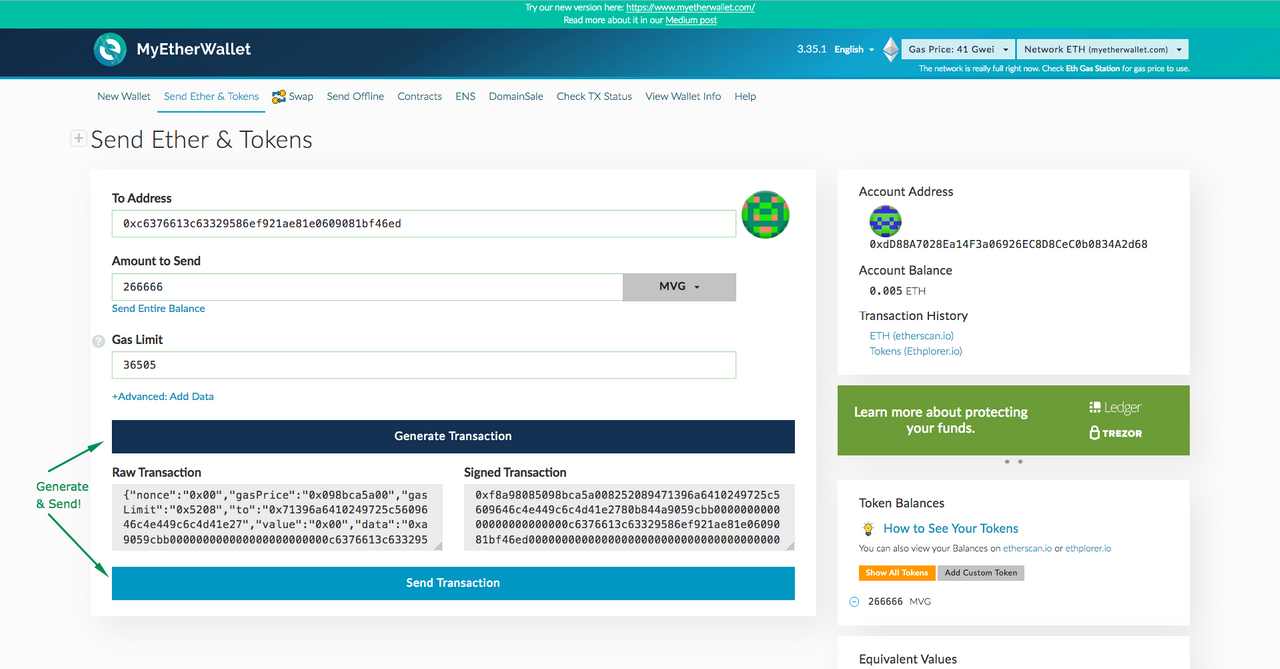Open the Help tab
This screenshot has width=1280, height=669.
[x=745, y=96]
